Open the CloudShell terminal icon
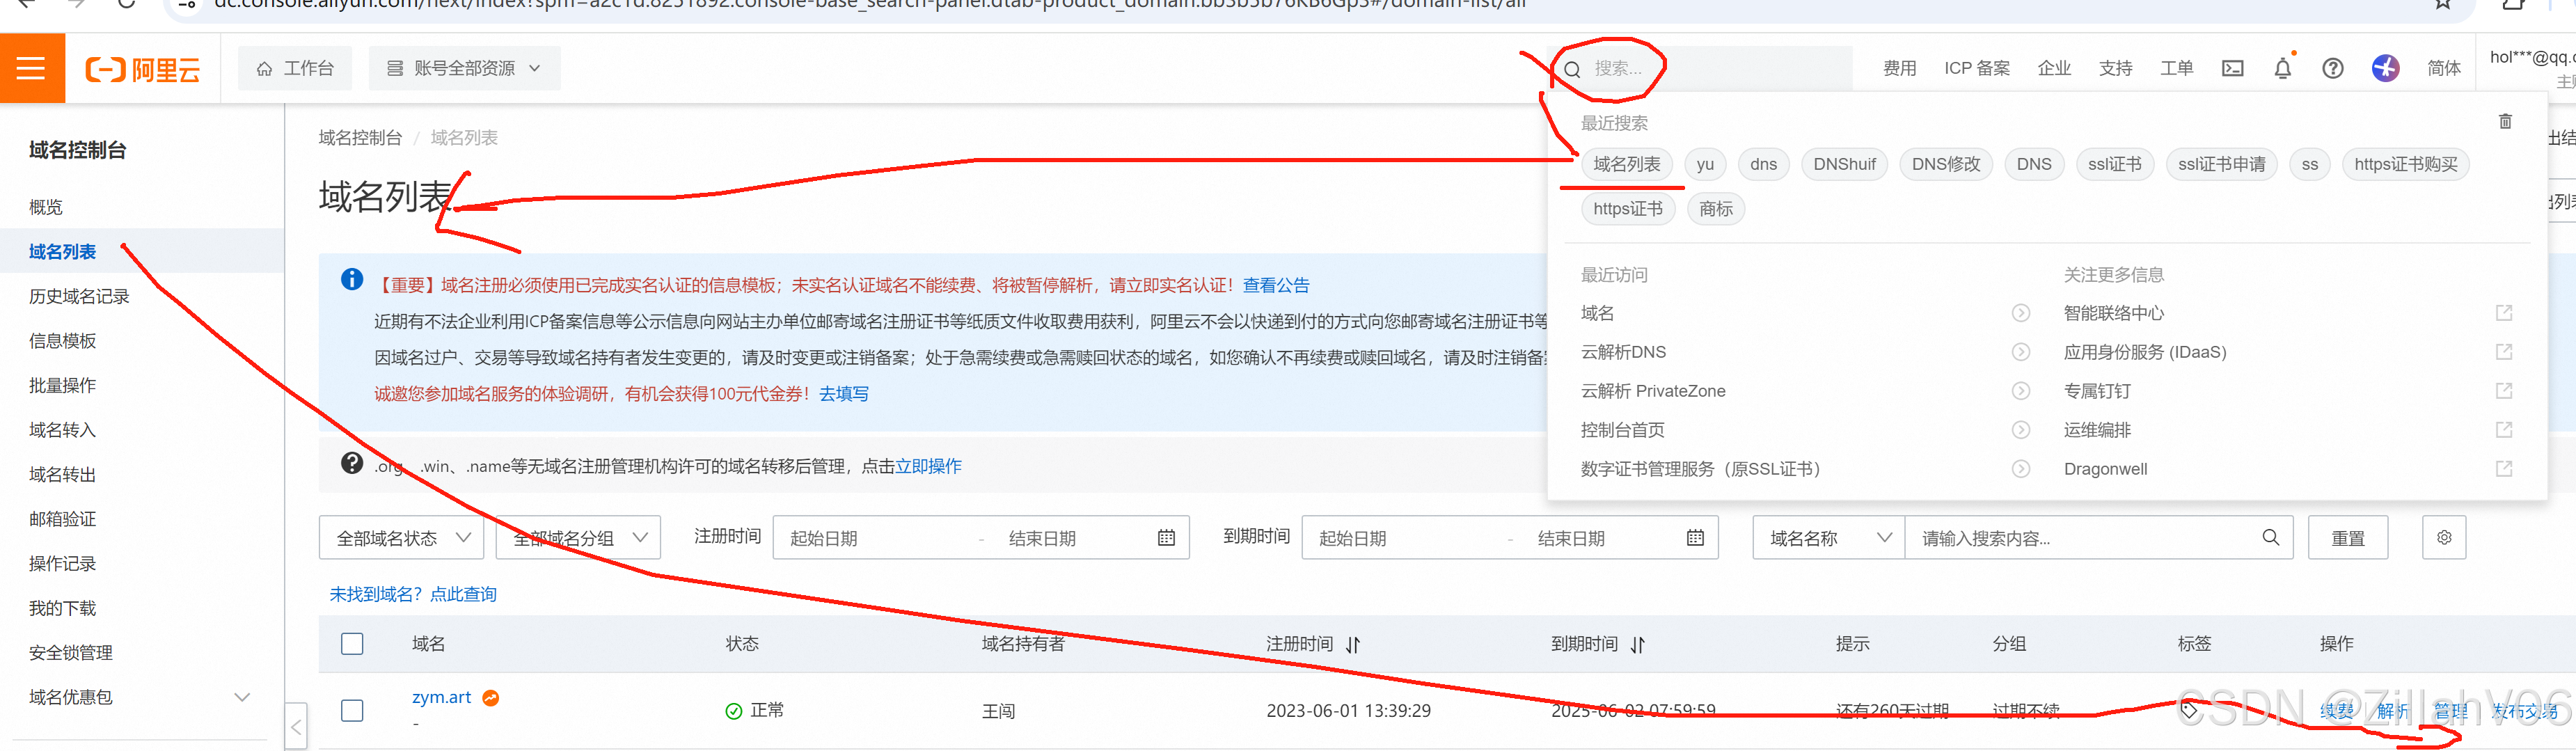2576x751 pixels. pos(2233,68)
